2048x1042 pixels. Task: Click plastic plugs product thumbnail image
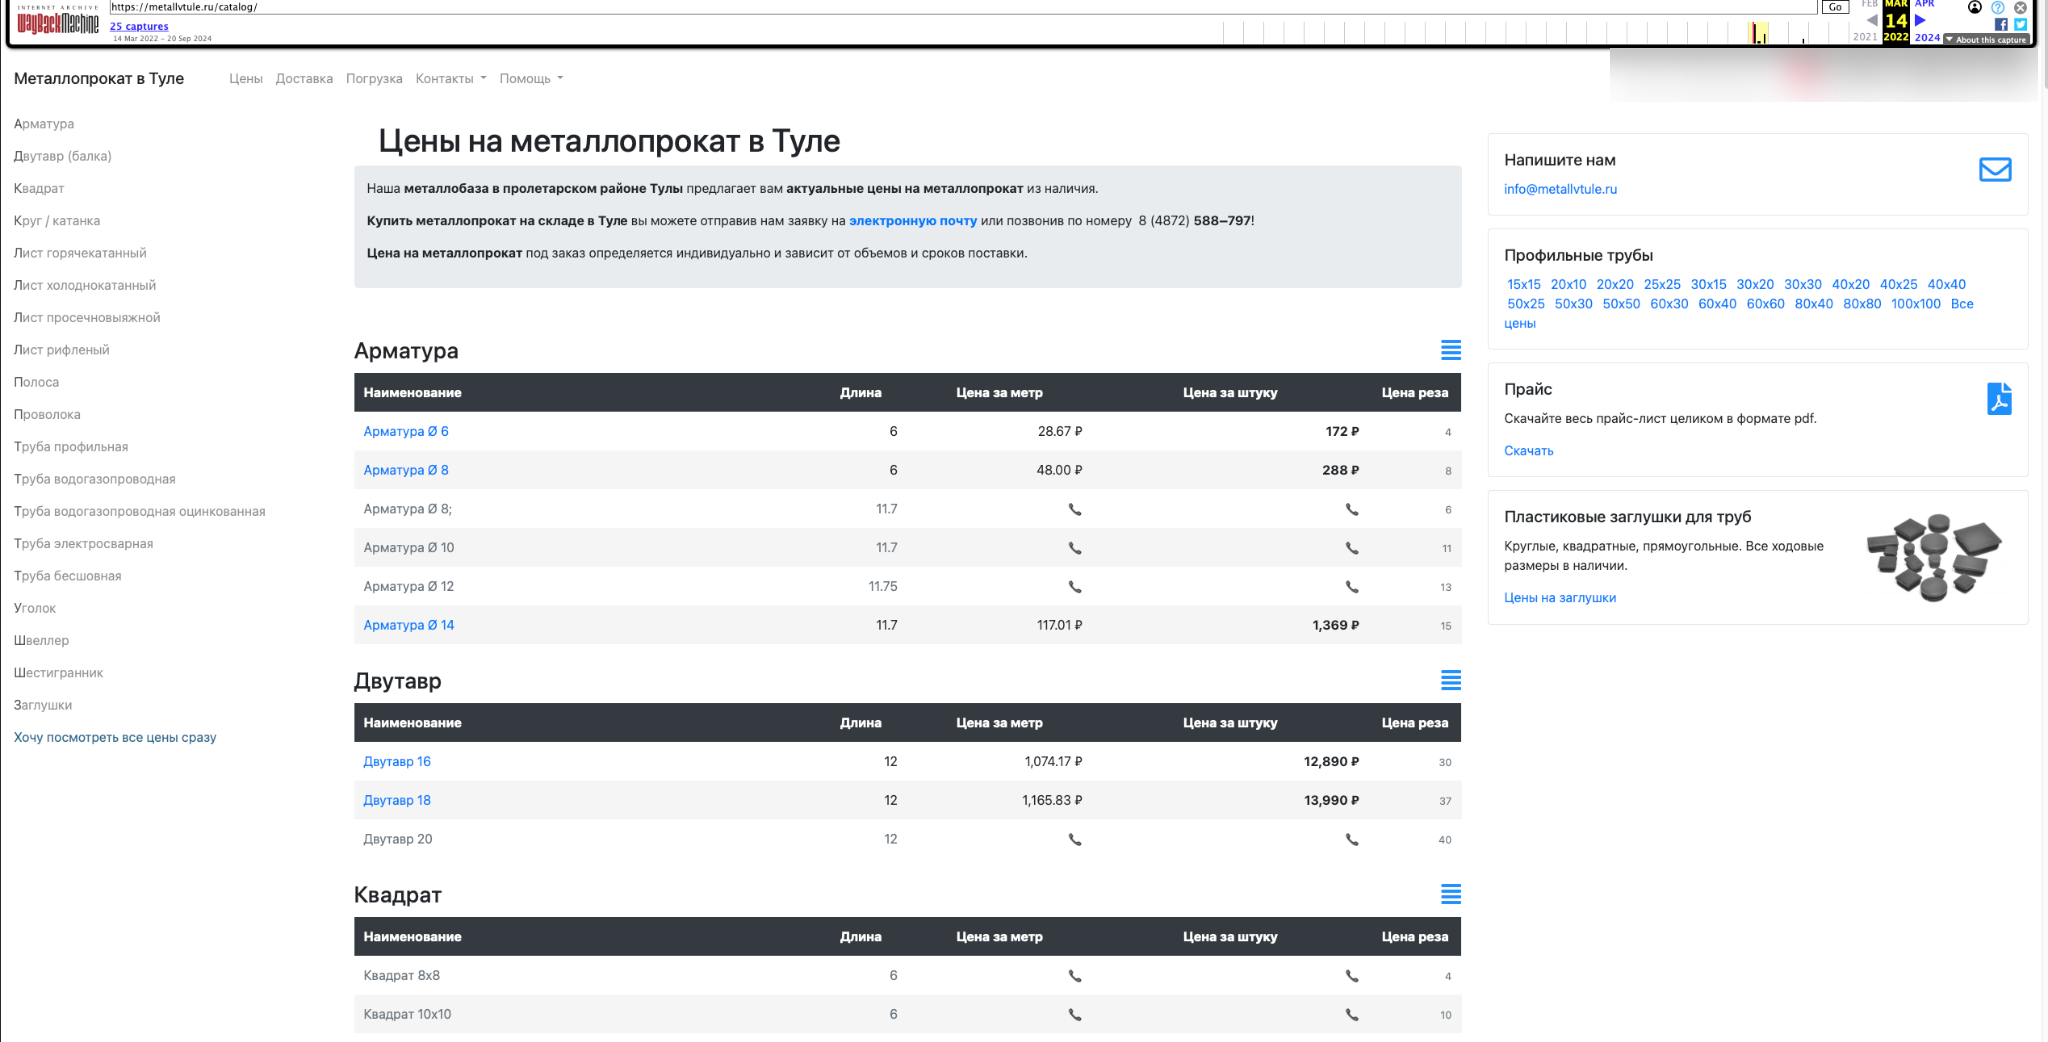1934,557
